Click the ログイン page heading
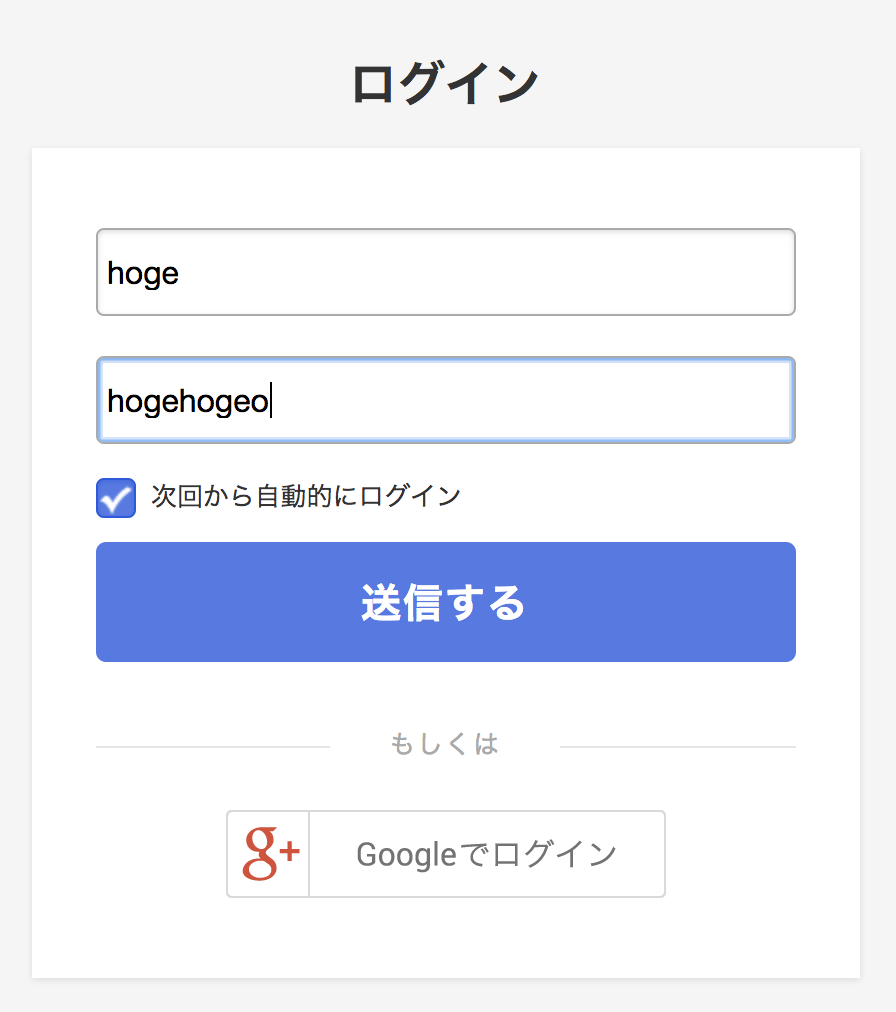This screenshot has height=1012, width=896. click(445, 83)
